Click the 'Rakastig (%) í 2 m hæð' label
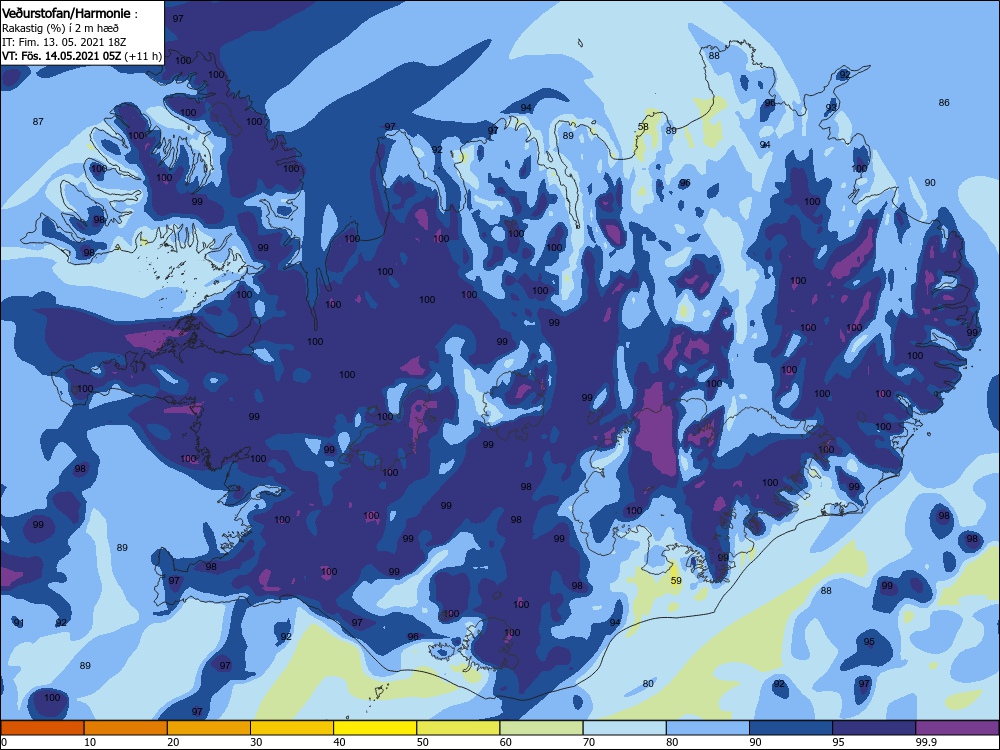The image size is (1000, 750). coord(60,28)
